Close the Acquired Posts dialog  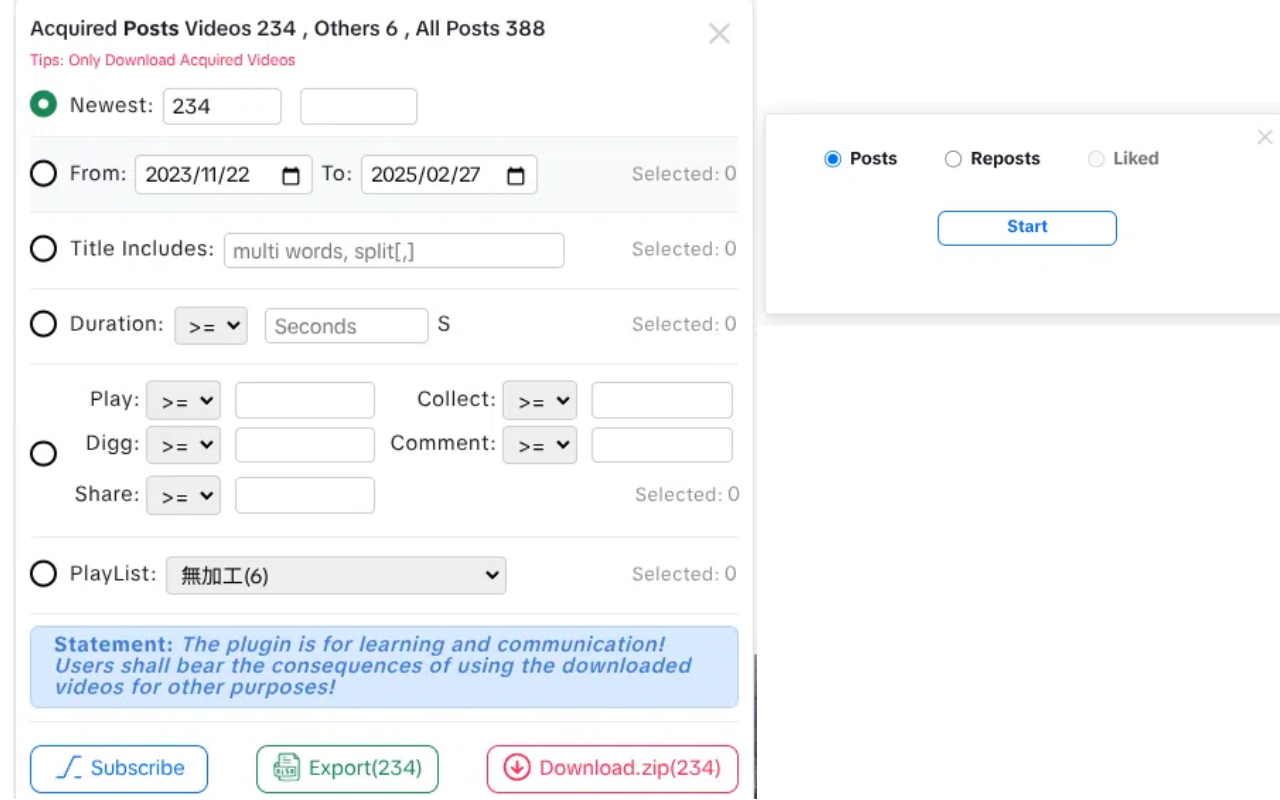click(x=719, y=34)
